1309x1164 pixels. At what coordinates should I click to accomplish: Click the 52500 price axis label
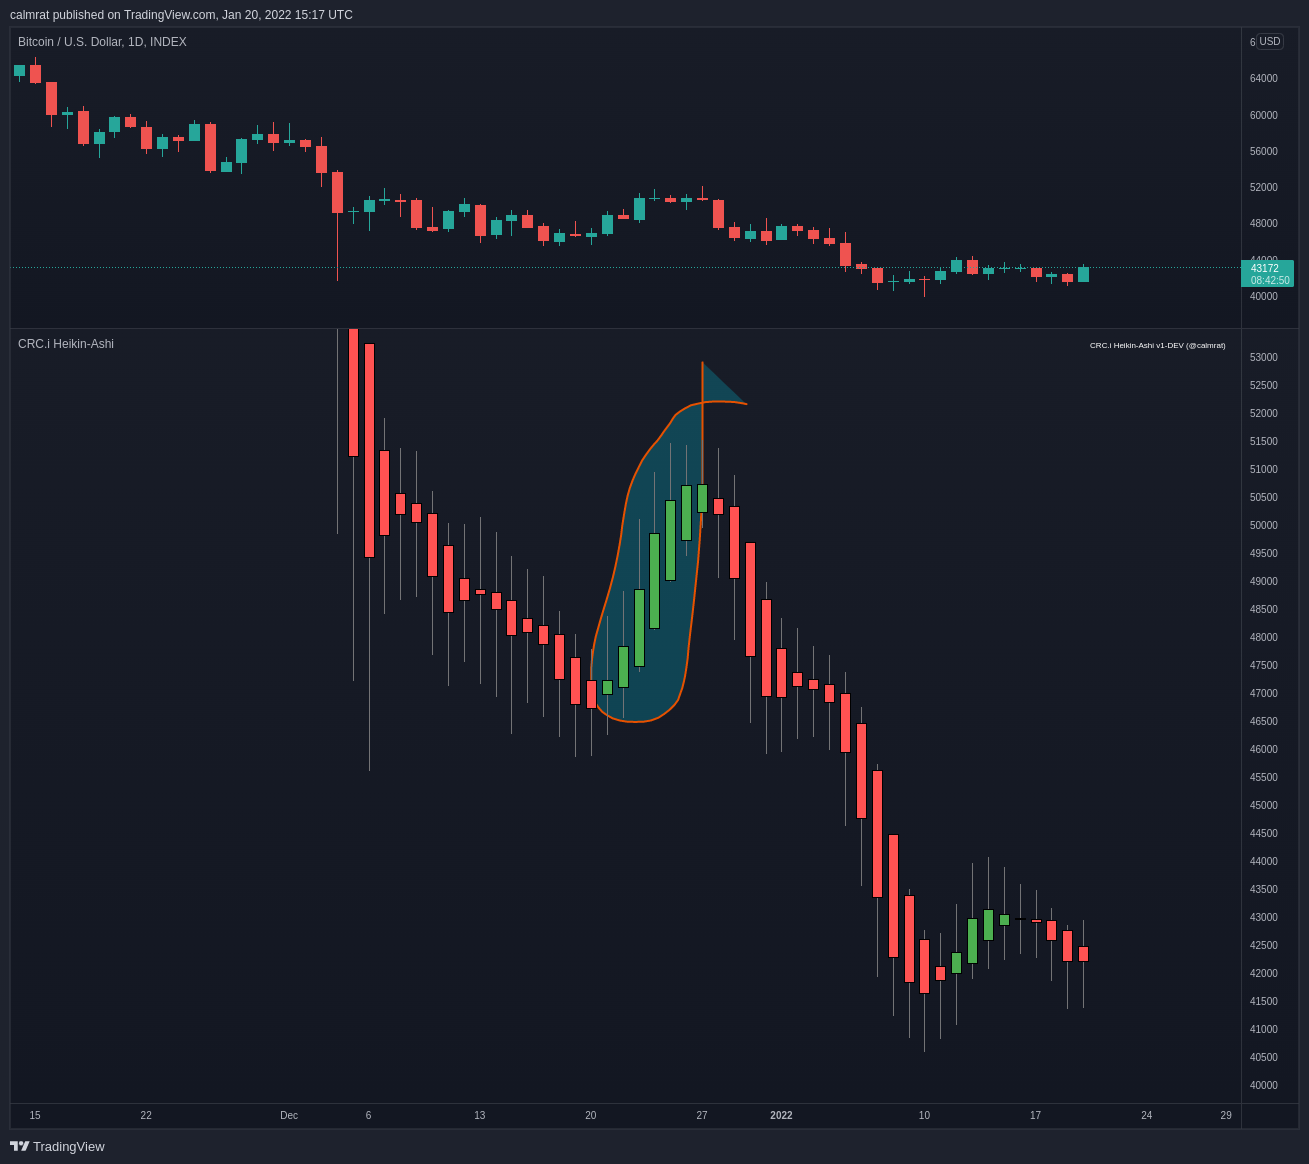(x=1264, y=385)
